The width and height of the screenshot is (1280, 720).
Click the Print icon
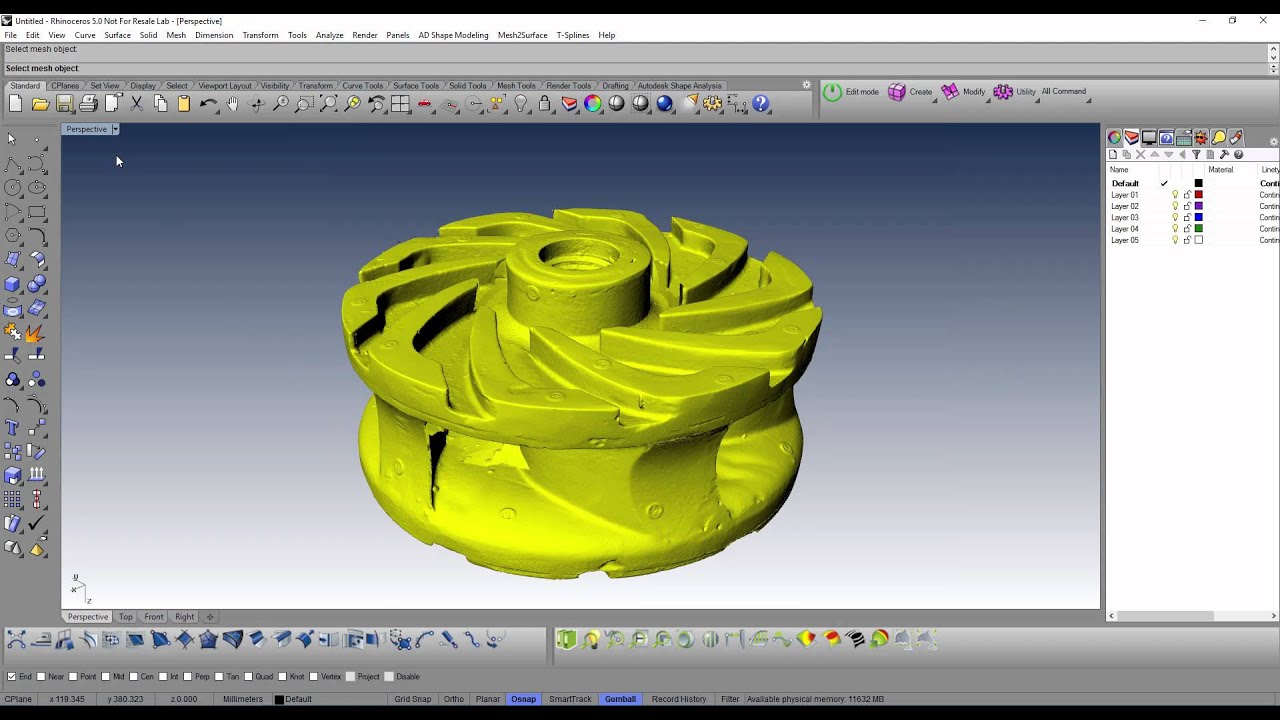(88, 104)
